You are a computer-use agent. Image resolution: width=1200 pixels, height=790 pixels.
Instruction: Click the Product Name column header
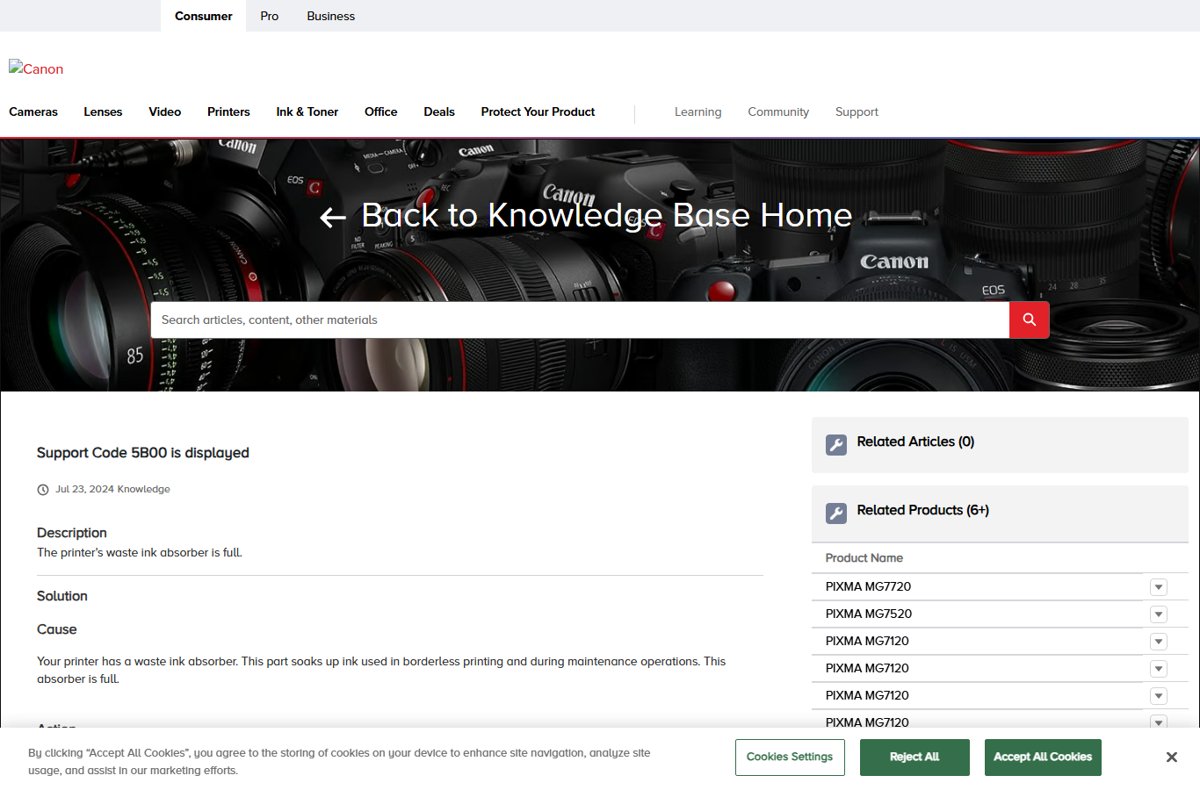tap(864, 558)
